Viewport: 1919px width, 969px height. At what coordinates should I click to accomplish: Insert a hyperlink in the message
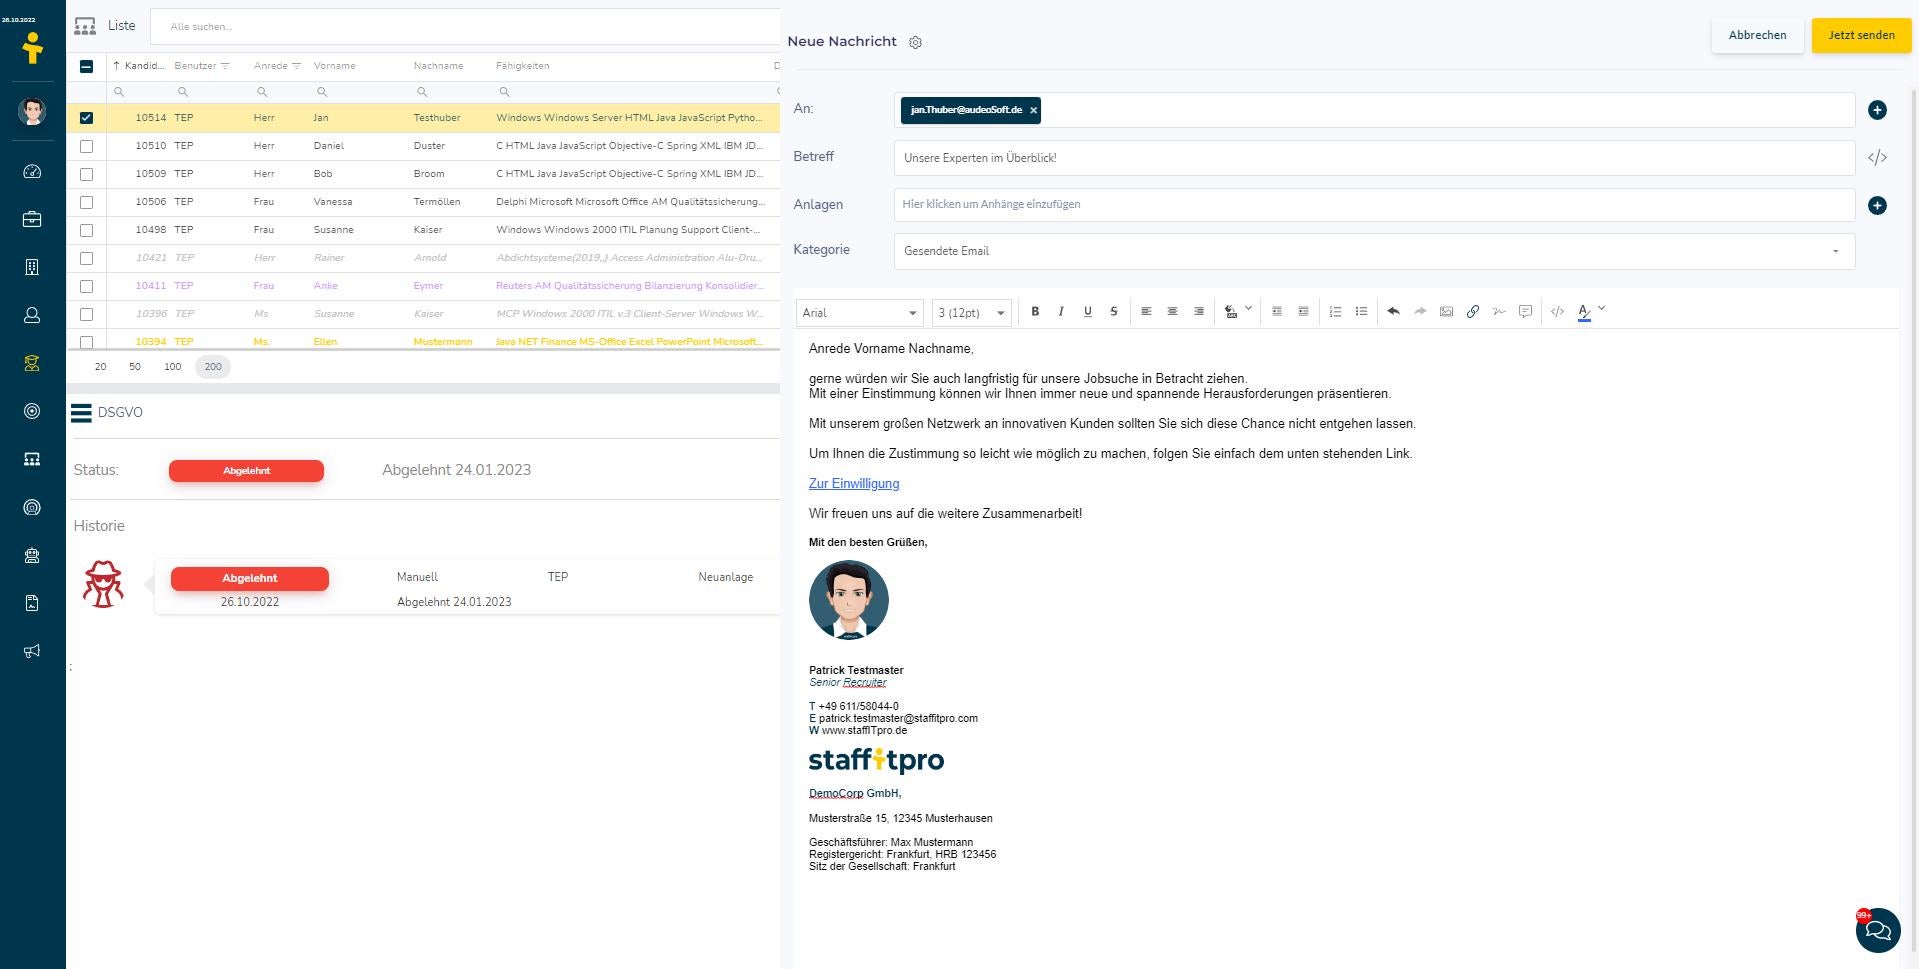click(1472, 311)
